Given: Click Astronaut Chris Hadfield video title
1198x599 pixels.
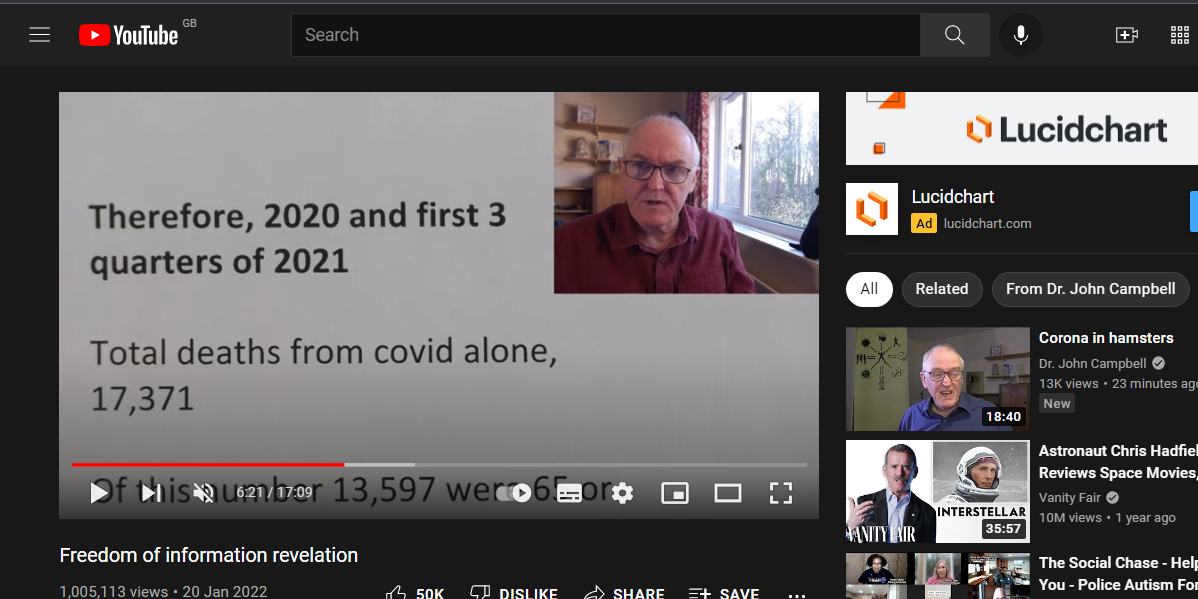Looking at the screenshot, I should point(1118,461).
